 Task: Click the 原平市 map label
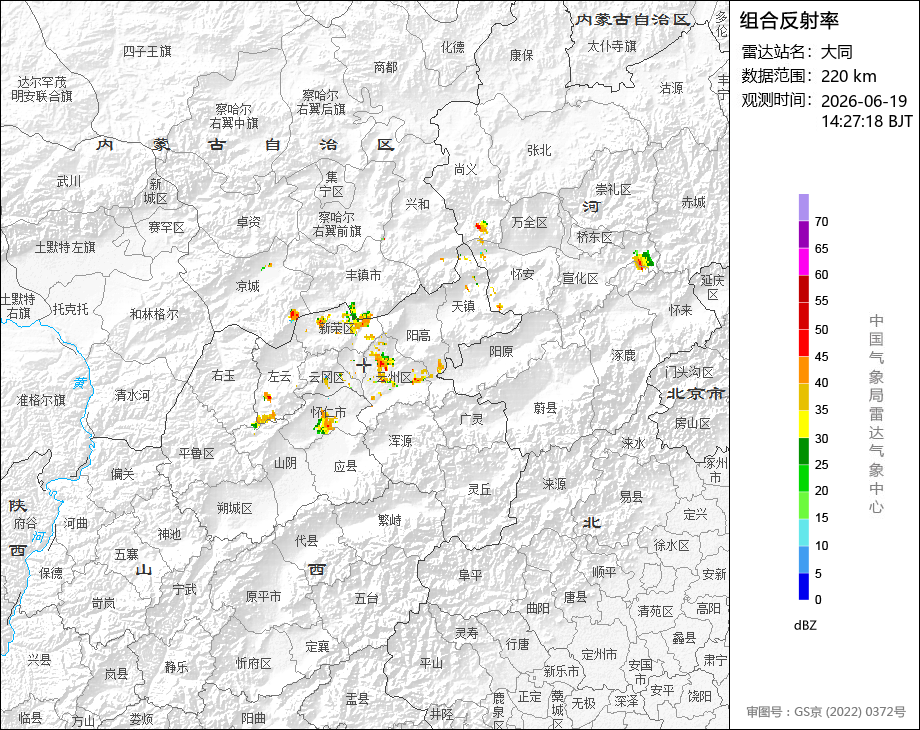tap(263, 596)
